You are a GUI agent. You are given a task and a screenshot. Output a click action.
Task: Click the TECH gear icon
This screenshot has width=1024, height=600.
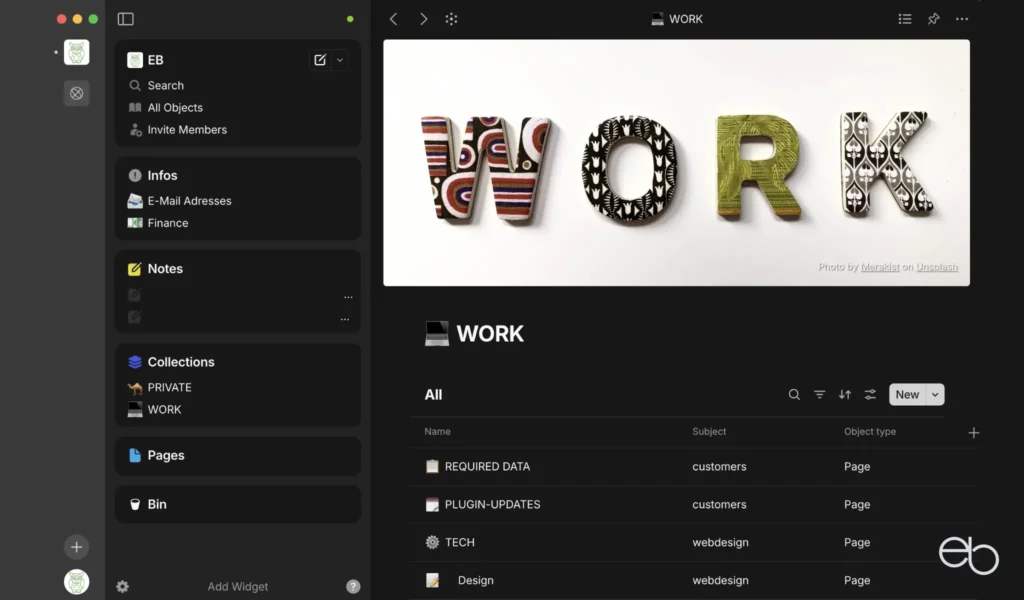pos(432,543)
